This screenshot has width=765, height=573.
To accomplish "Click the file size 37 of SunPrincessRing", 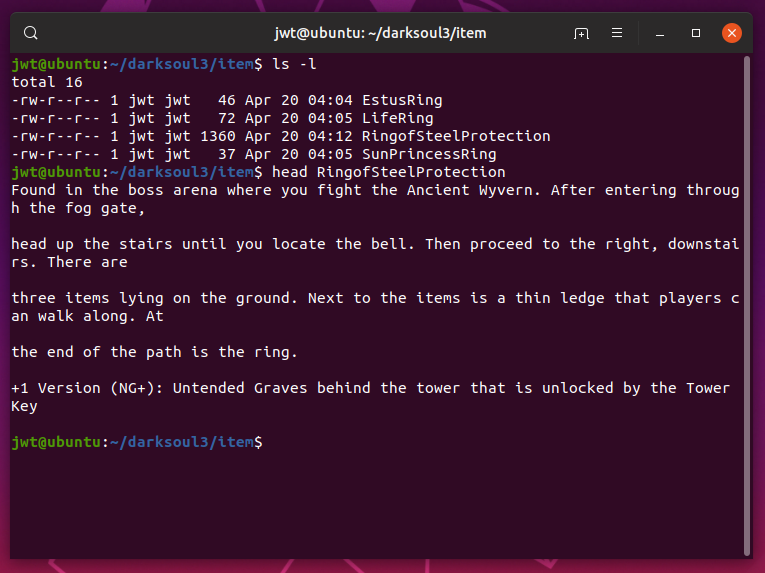I will coord(227,154).
